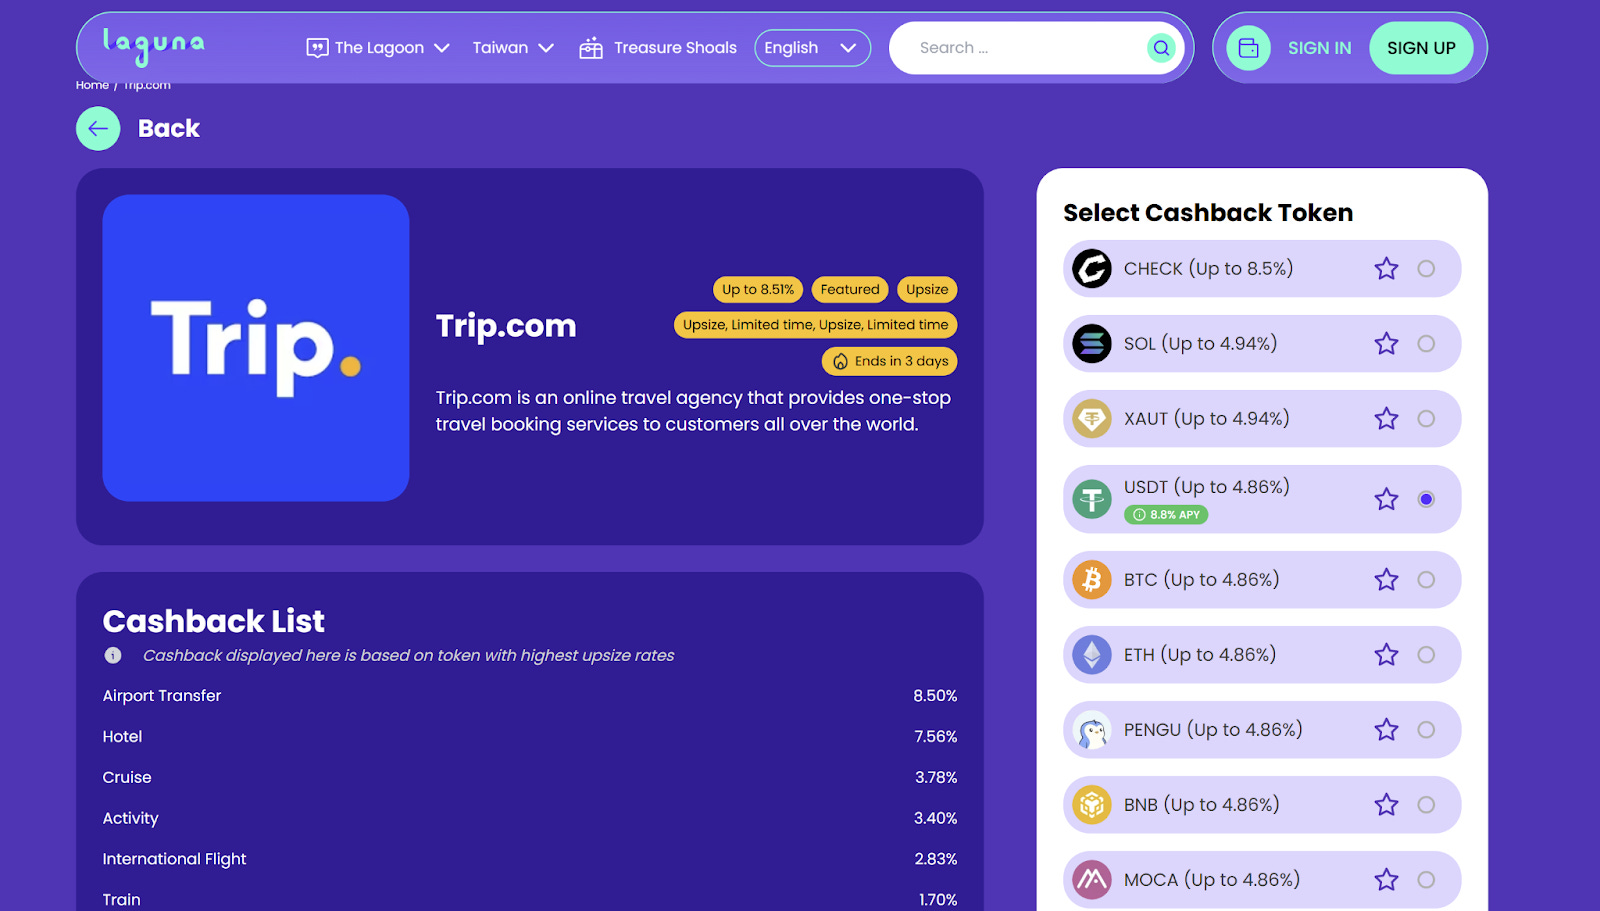
Task: Click the MOCA token logo
Action: click(1092, 880)
